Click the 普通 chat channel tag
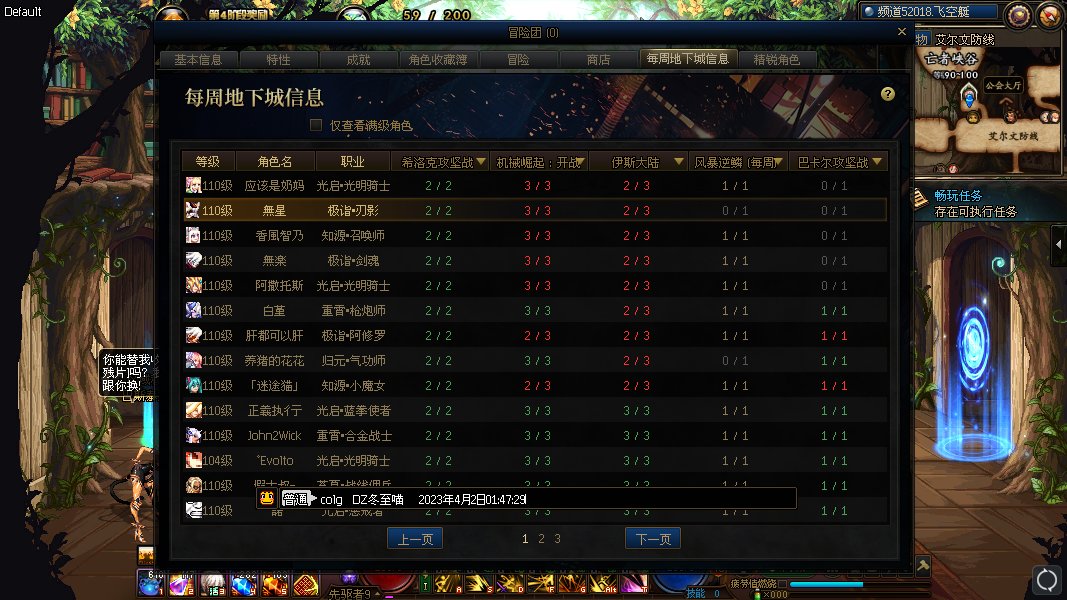This screenshot has width=1067, height=600. click(295, 499)
